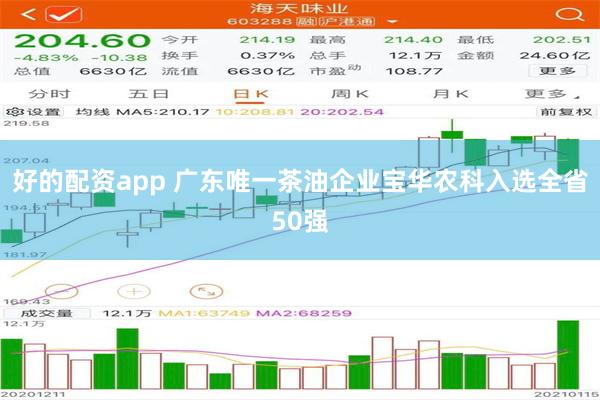
Task: Zoom in chart with plus circle
Action: click(134, 292)
